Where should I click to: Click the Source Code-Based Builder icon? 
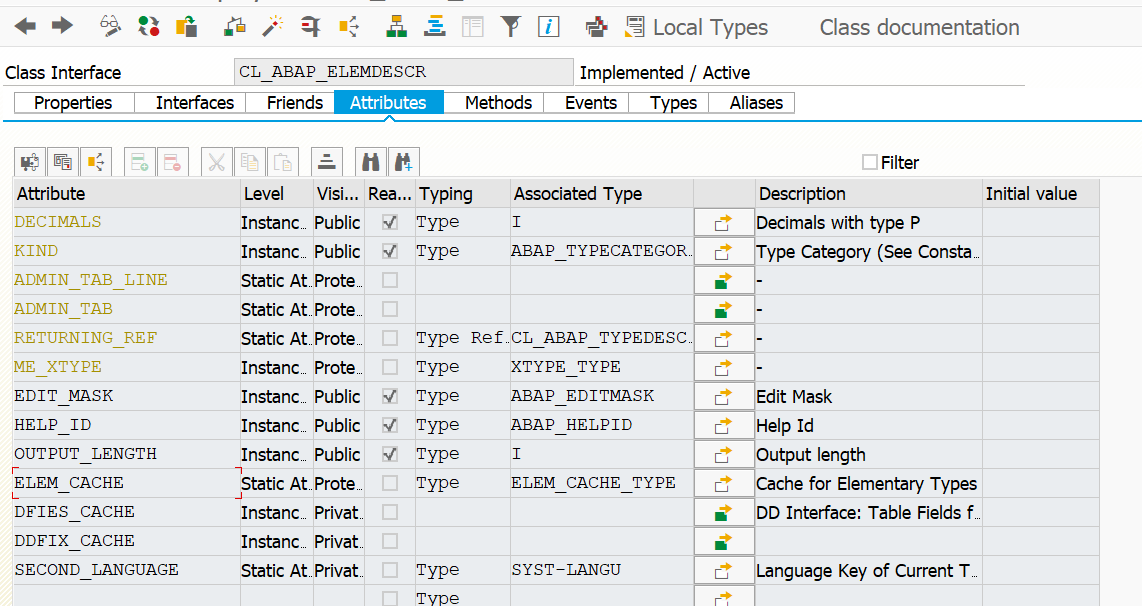(x=596, y=27)
